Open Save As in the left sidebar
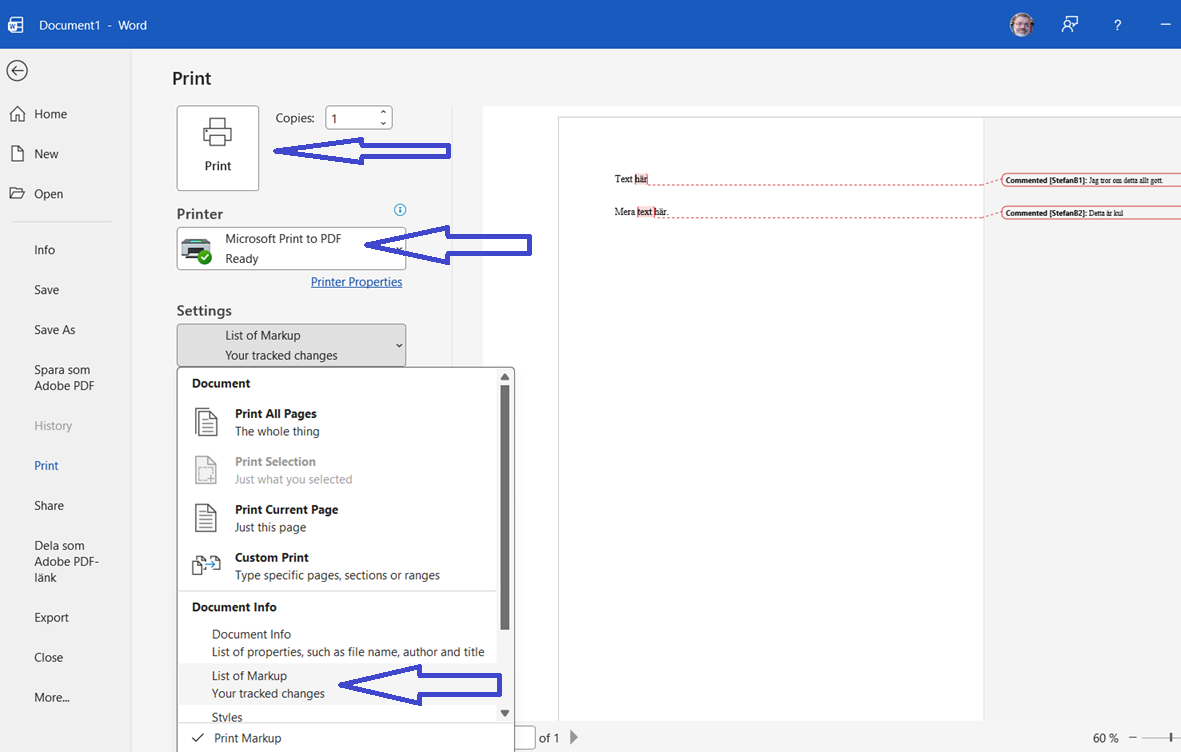This screenshot has height=752, width=1181. (54, 329)
